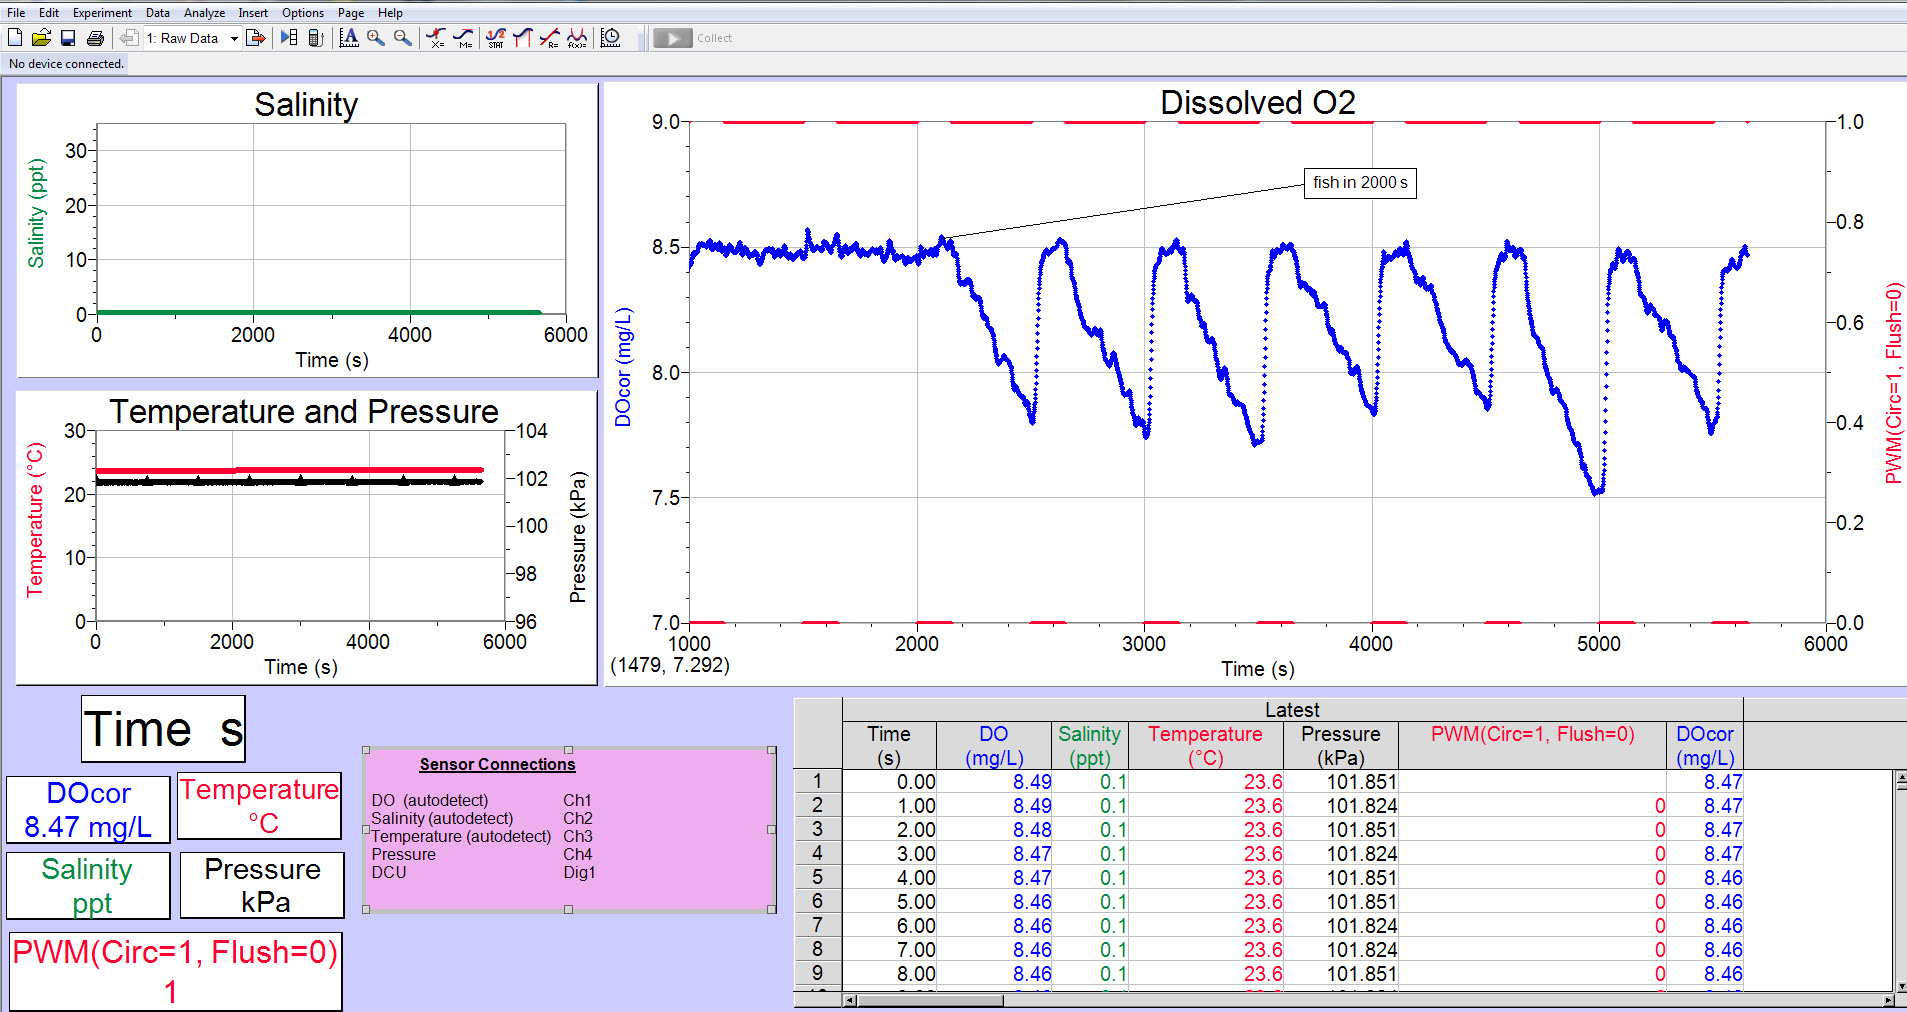Click the Temperature (°C) table column header
This screenshot has width=1907, height=1012.
[1205, 746]
